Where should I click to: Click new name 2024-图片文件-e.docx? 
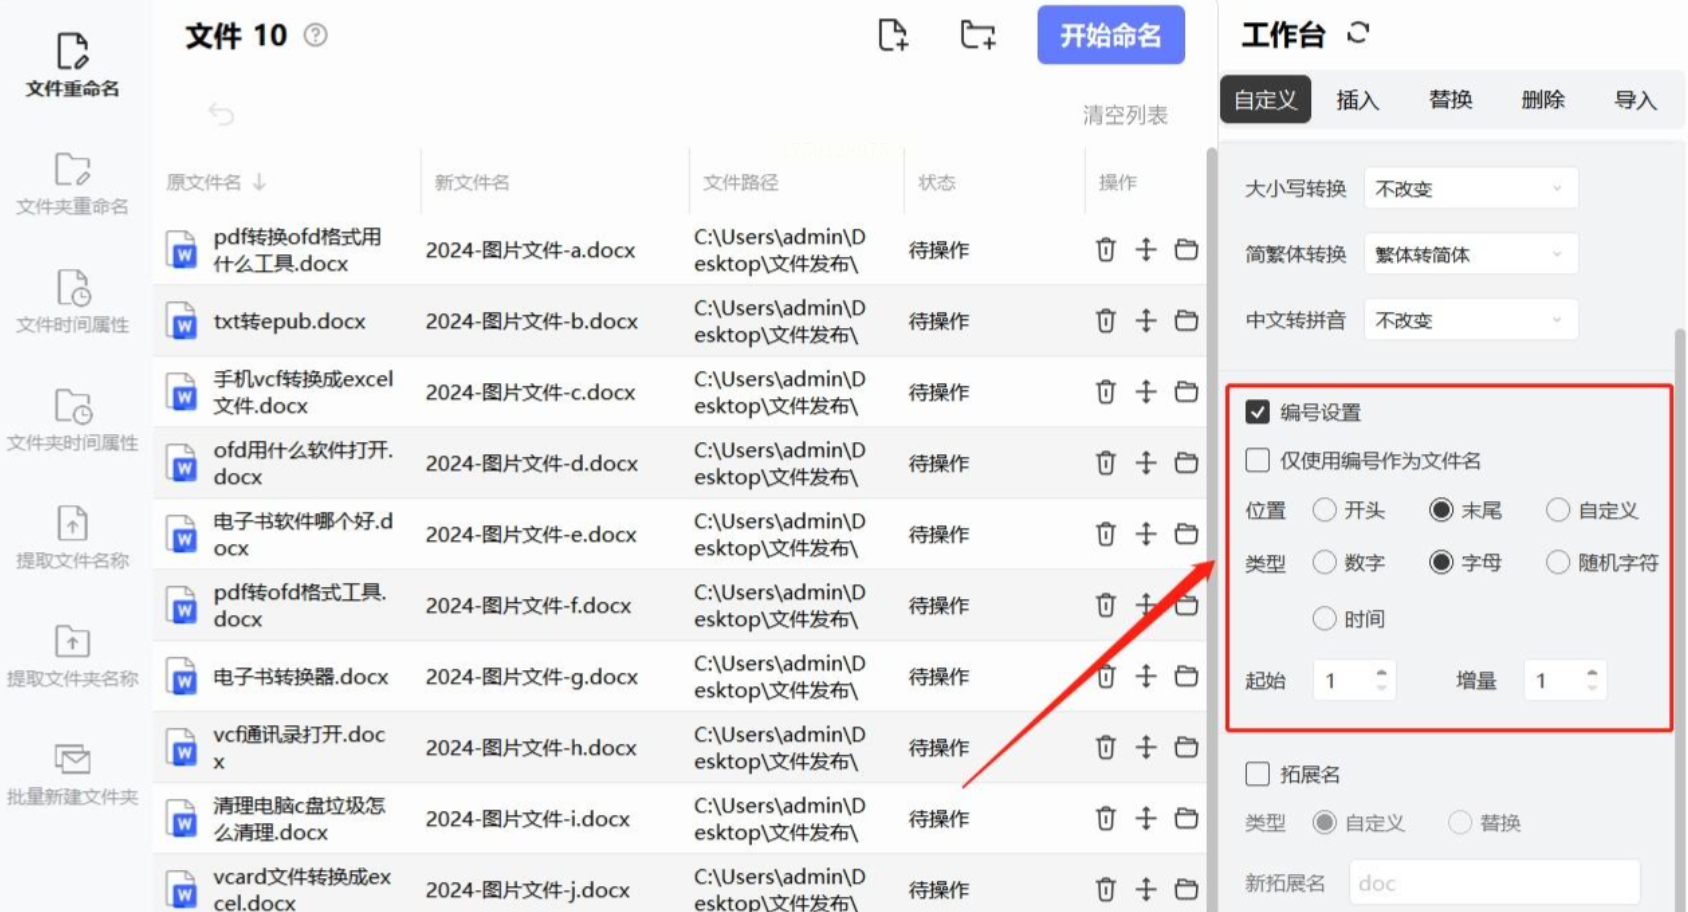[531, 535]
